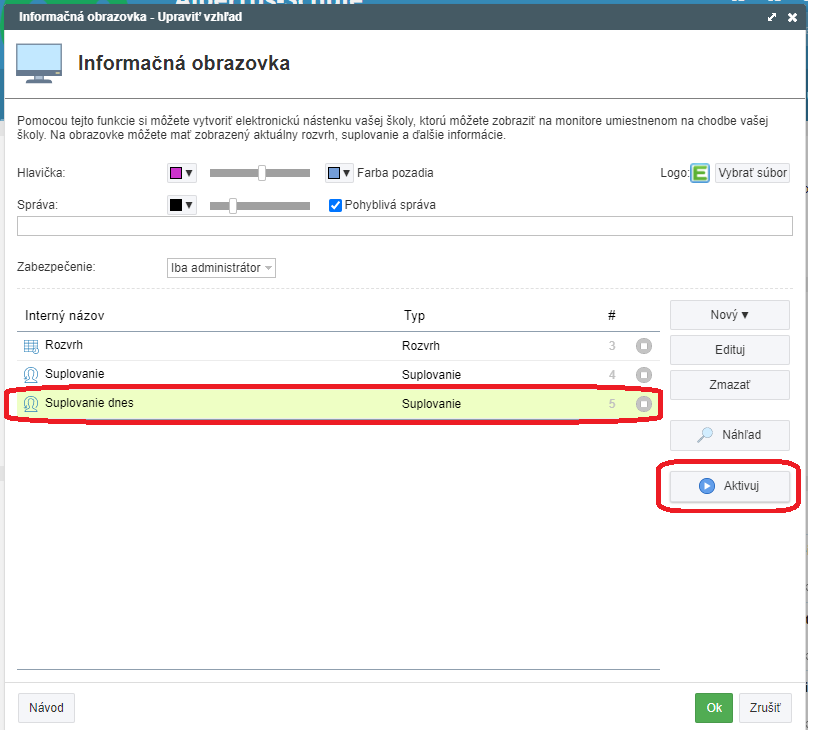Click the green E logo icon
This screenshot has height=737, width=816.
pos(700,174)
